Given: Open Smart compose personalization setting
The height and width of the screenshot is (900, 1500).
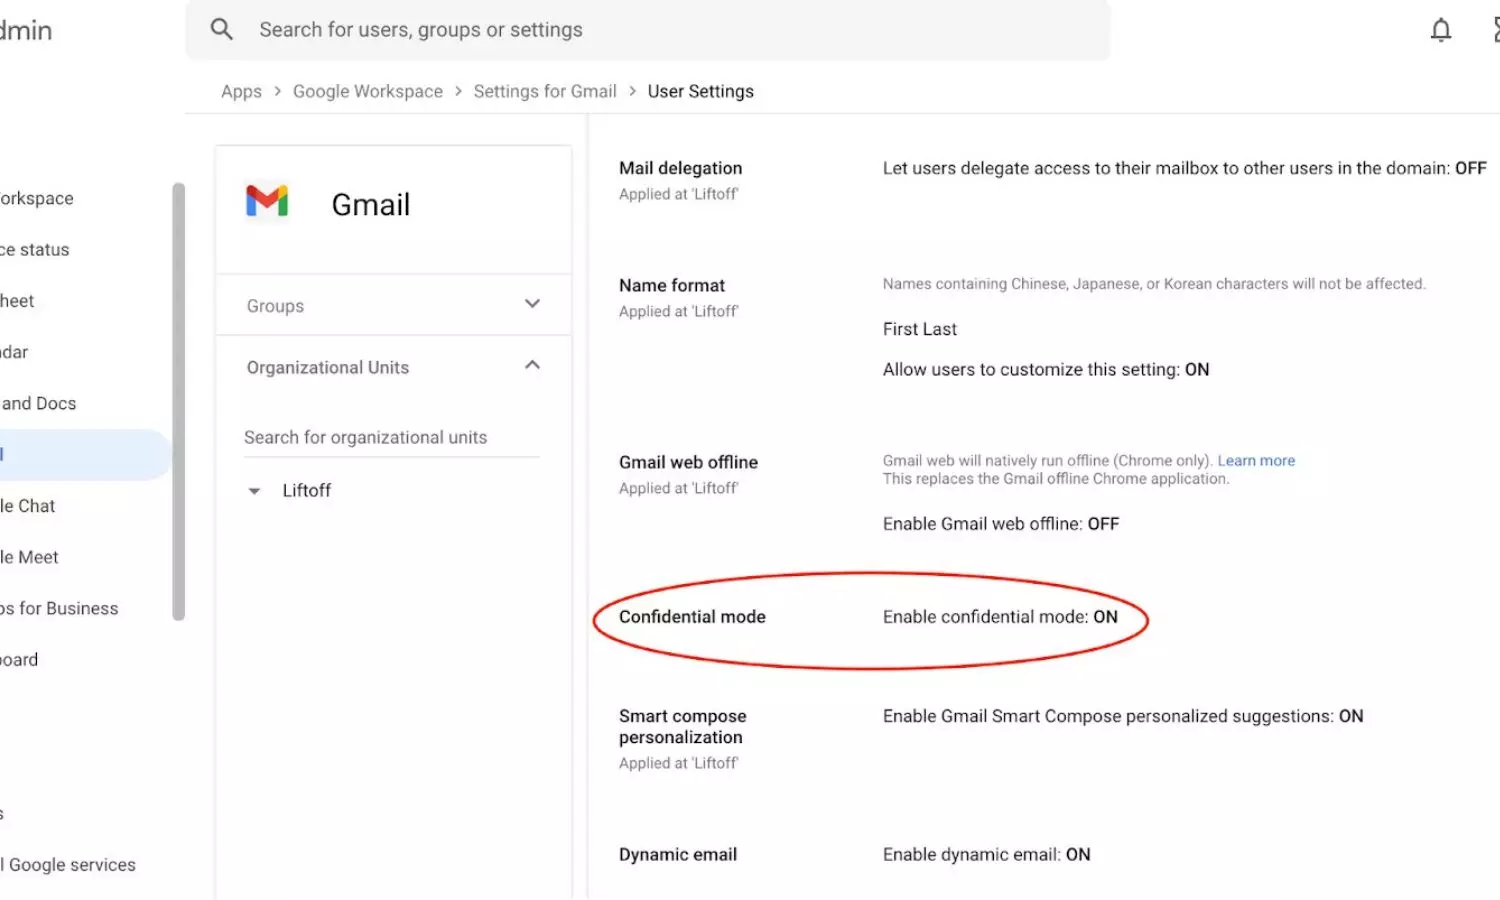Looking at the screenshot, I should point(682,727).
